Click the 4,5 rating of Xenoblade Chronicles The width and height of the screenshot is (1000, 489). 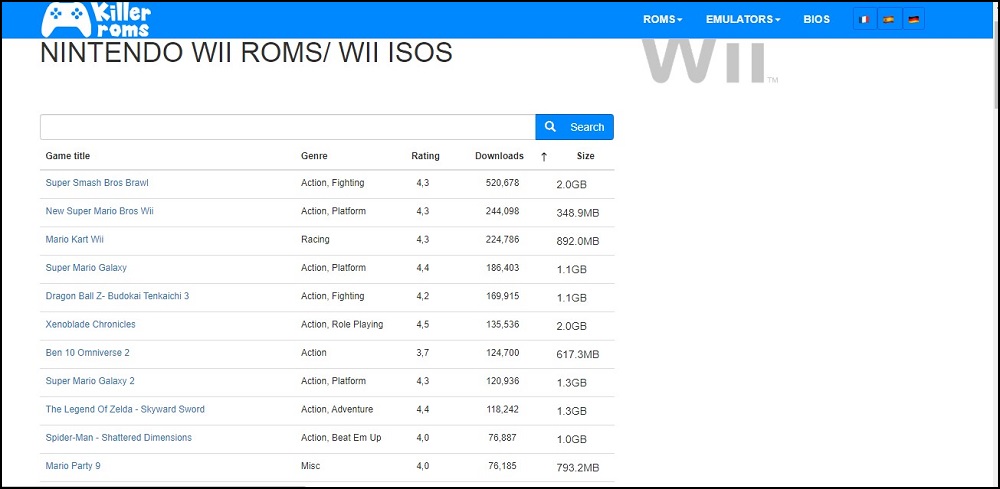(x=423, y=324)
